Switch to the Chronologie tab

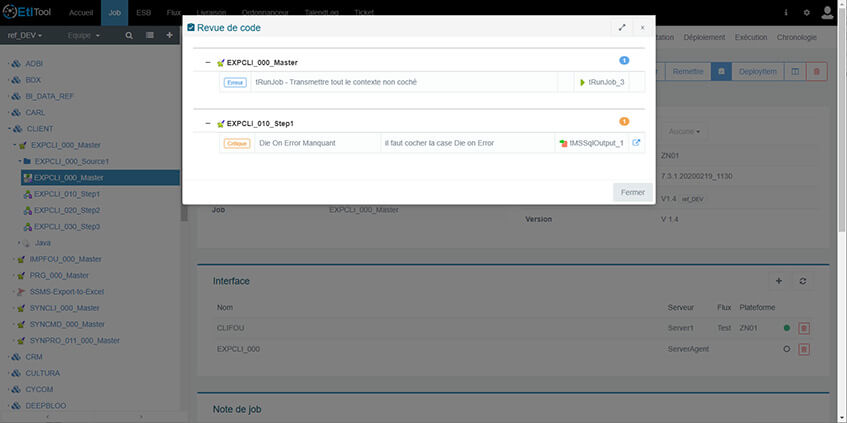tap(797, 38)
